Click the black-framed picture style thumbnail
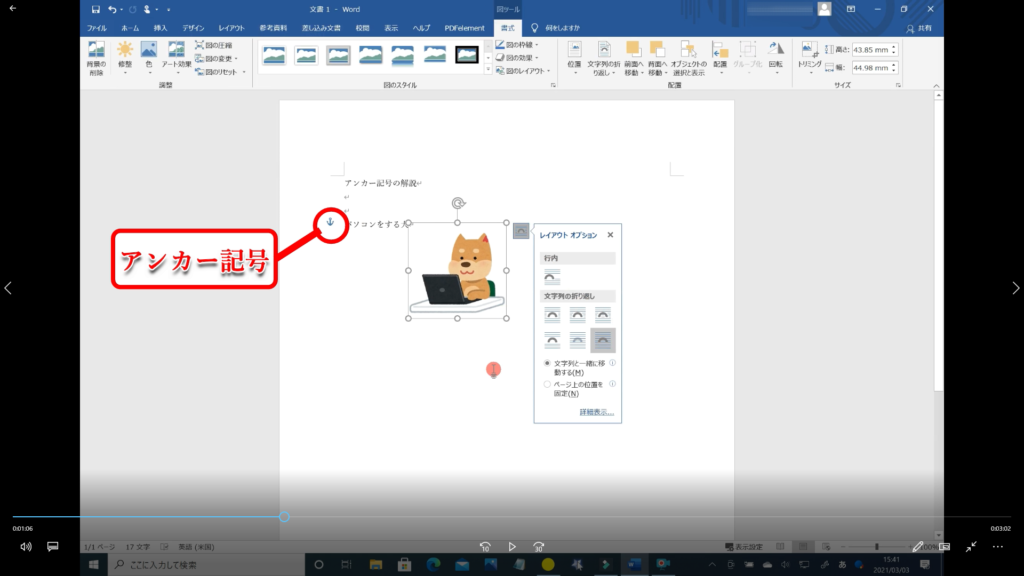Image resolution: width=1024 pixels, height=576 pixels. 467,54
